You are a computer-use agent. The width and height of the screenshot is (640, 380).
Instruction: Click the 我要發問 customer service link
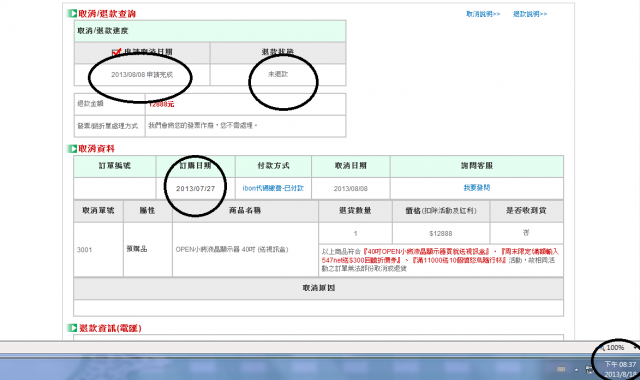(477, 188)
